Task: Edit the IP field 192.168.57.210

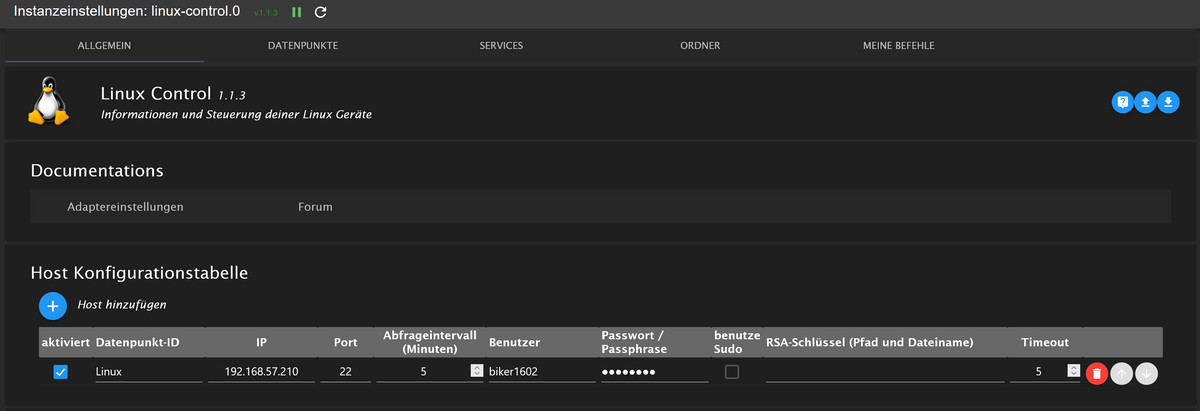Action: coord(262,372)
